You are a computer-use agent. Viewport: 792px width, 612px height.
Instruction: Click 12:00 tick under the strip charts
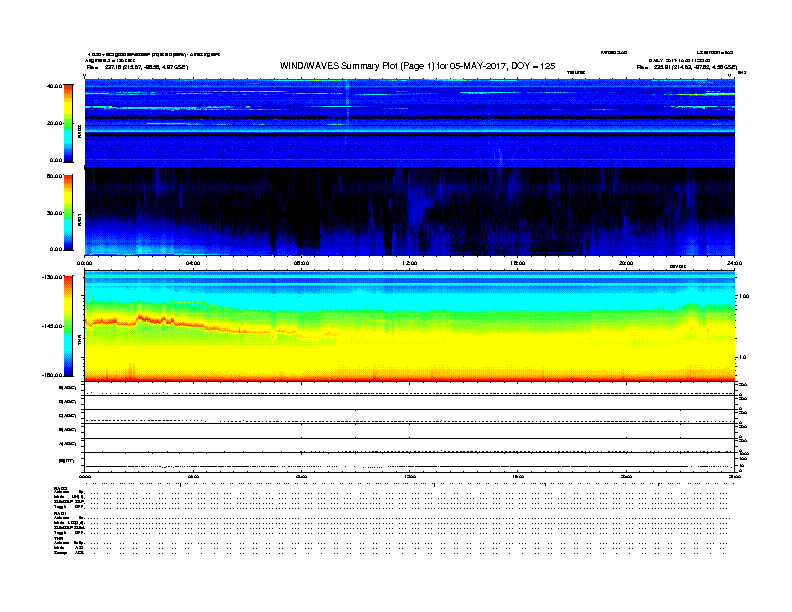point(410,476)
